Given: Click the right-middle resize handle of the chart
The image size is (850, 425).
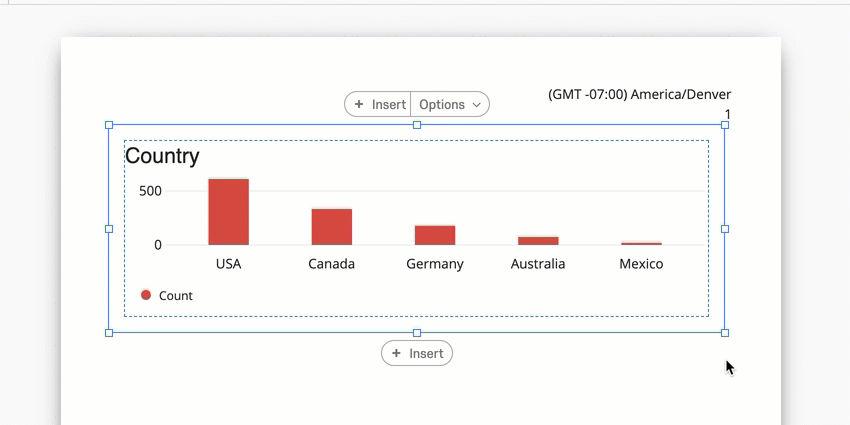Looking at the screenshot, I should (x=725, y=229).
